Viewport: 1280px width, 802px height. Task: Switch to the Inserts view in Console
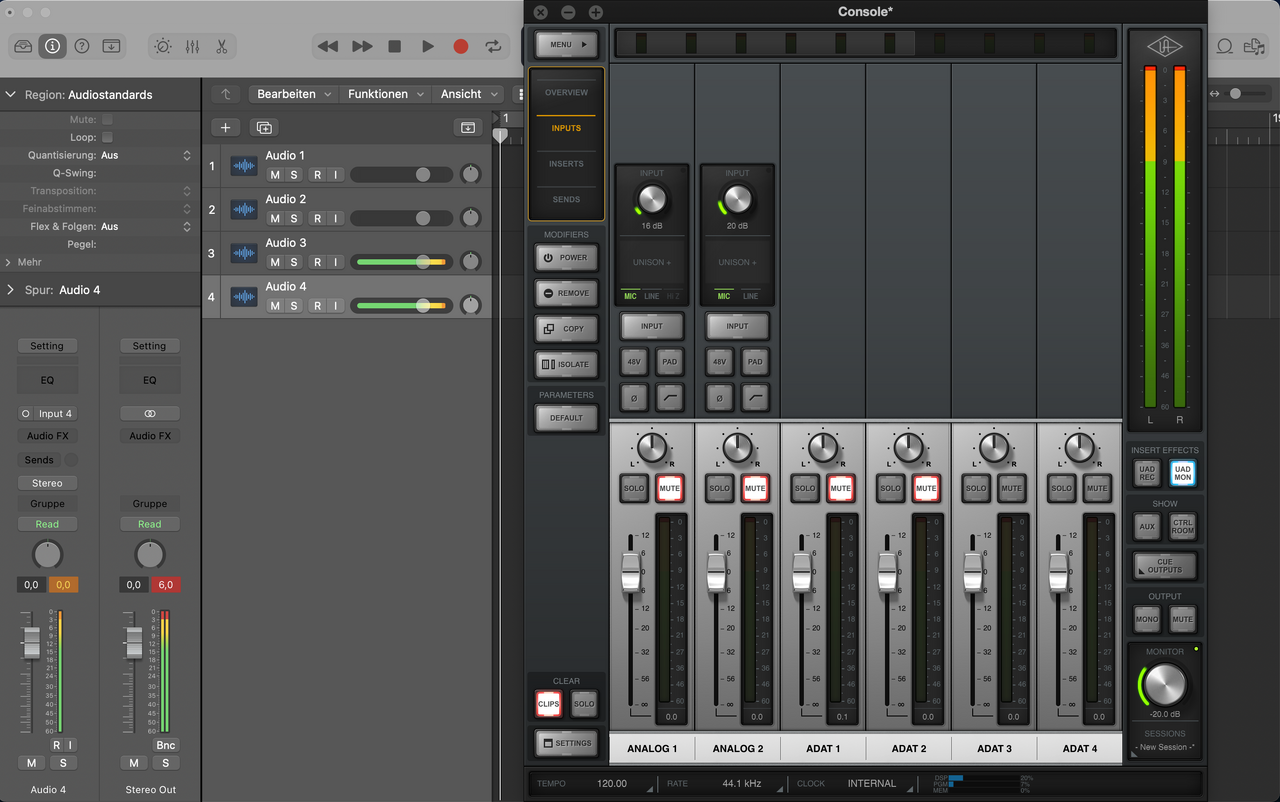(x=566, y=164)
